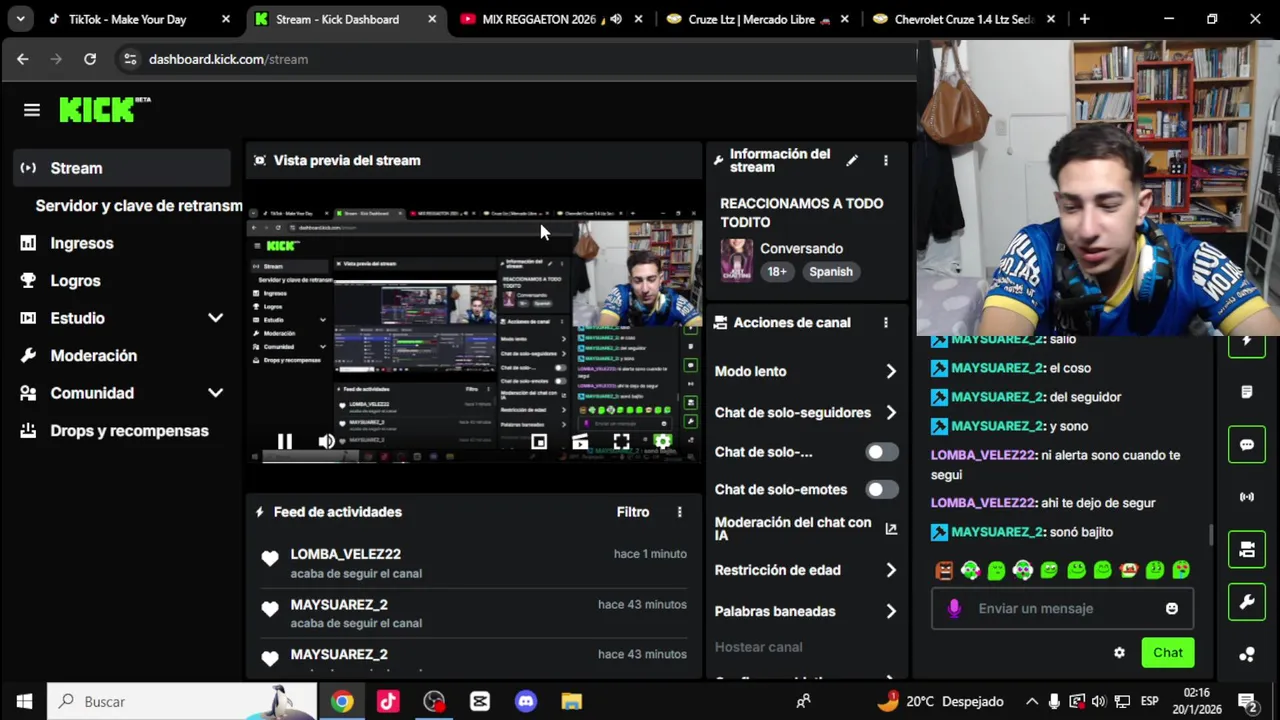Open File Explorer from the taskbar
The width and height of the screenshot is (1280, 720).
(x=571, y=701)
